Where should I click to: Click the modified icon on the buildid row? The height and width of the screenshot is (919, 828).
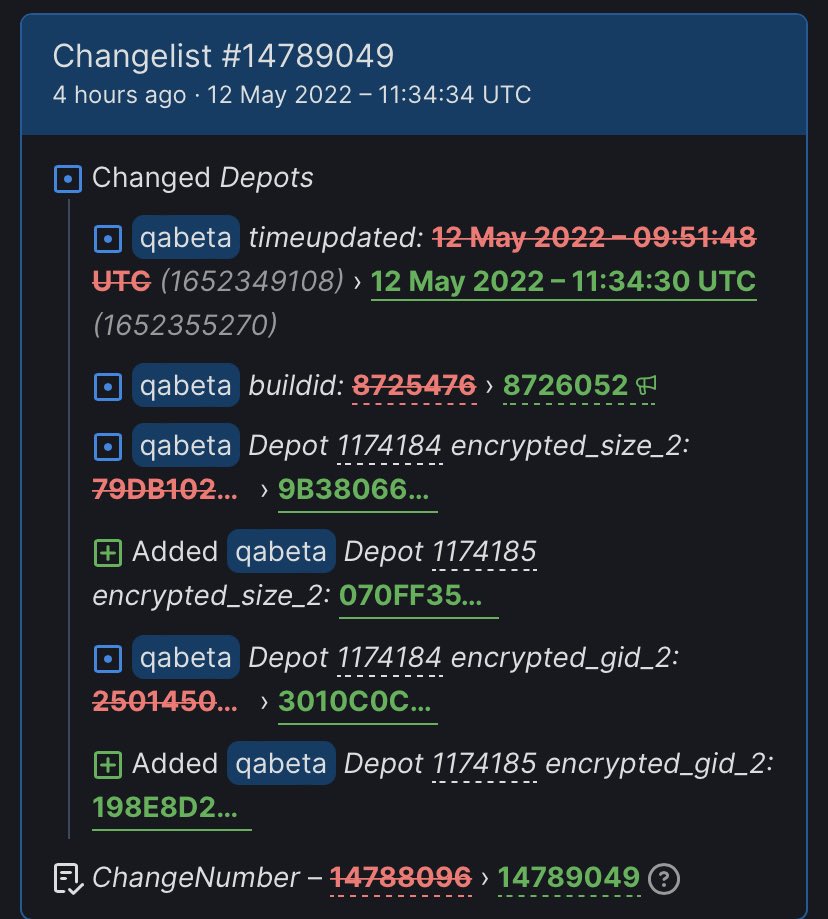point(107,385)
